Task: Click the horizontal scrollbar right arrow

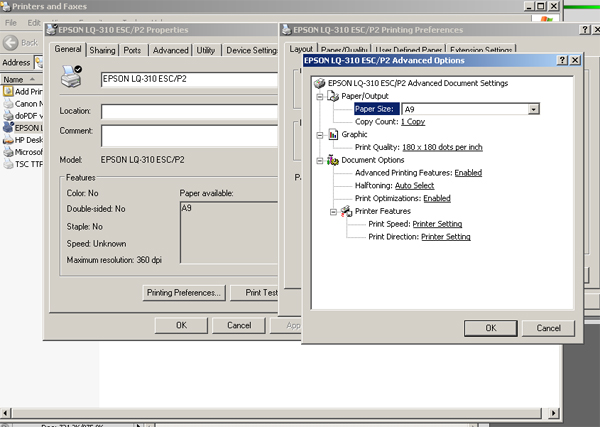Action: [553, 413]
